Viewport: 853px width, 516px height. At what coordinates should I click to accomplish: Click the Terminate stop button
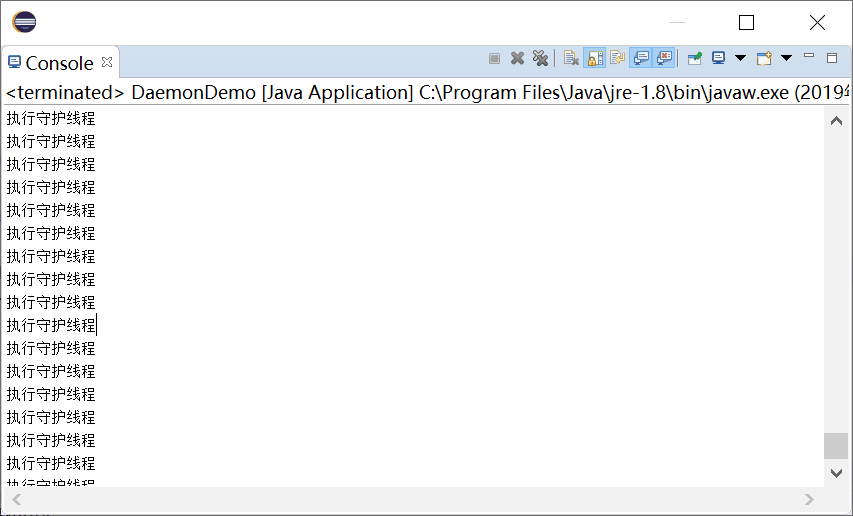(494, 58)
